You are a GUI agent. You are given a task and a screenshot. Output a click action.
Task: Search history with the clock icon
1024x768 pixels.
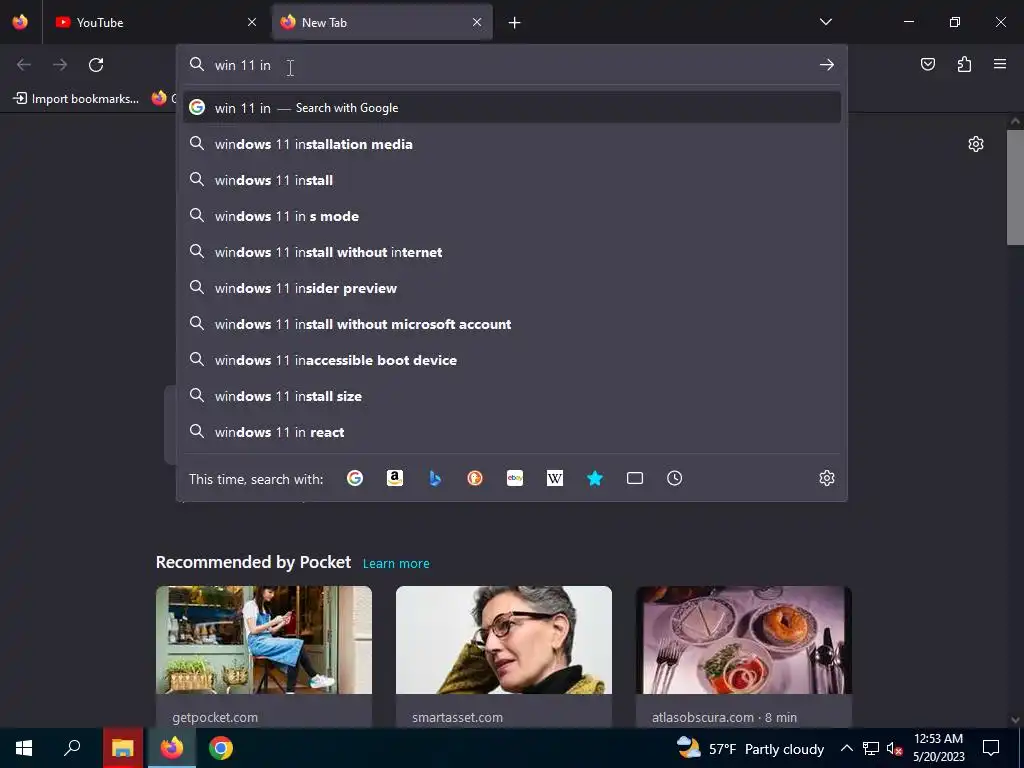[x=675, y=478]
